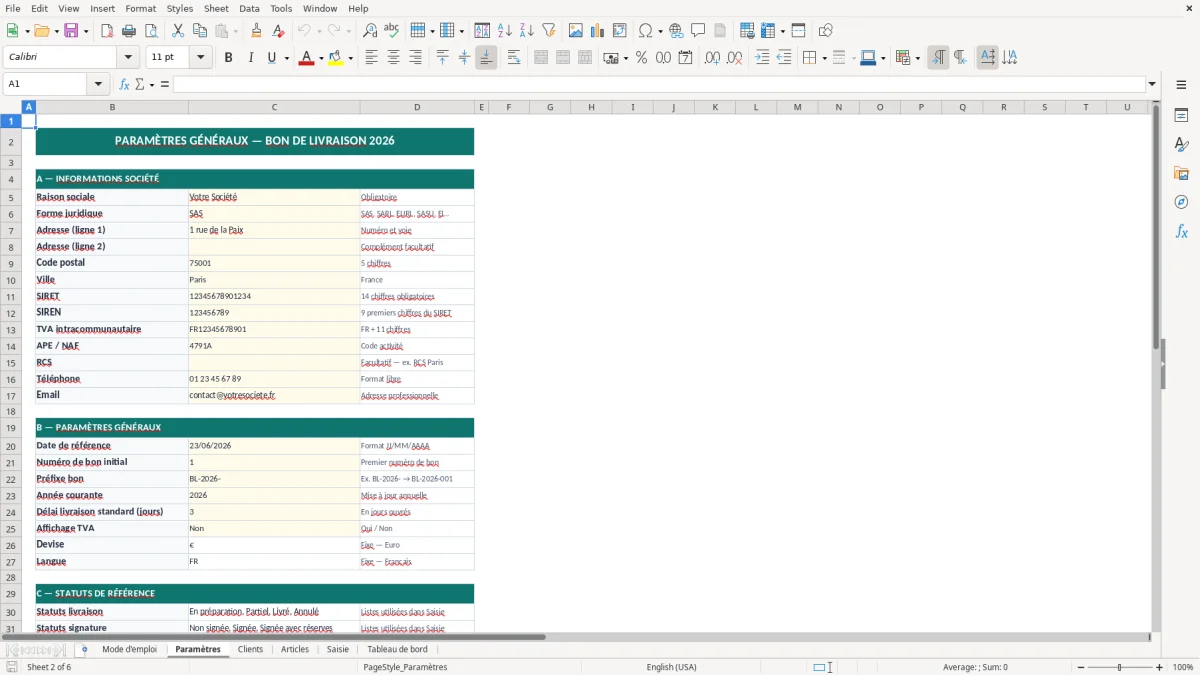Click the yellow Background Color button
The height and width of the screenshot is (675, 1200).
[x=335, y=58]
